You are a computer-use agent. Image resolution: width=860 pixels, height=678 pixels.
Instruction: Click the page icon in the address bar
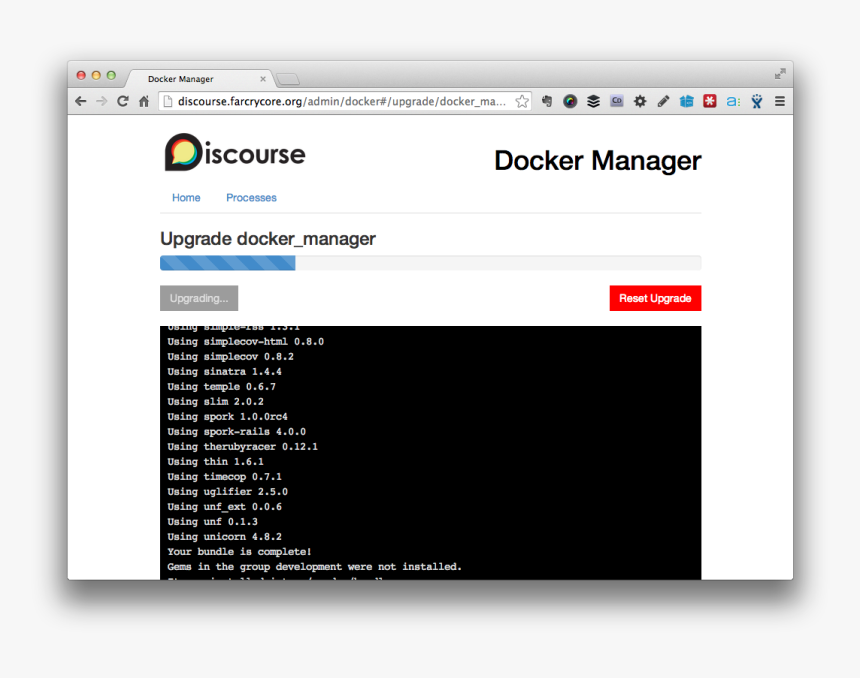pos(168,101)
